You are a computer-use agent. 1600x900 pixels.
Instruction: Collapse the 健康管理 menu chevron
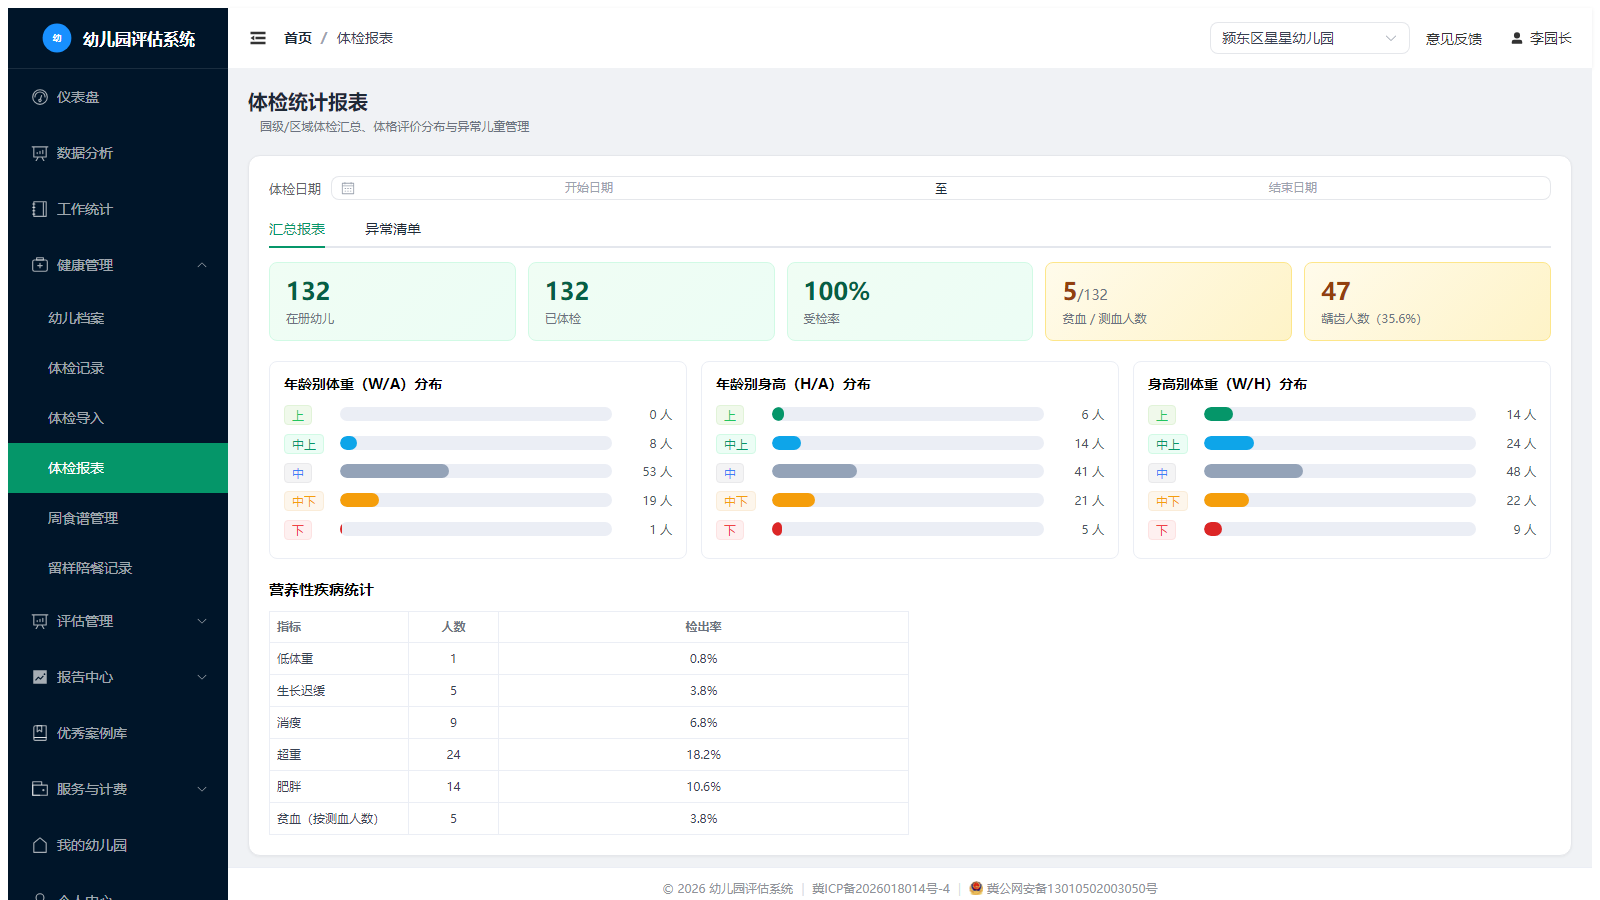pos(202,265)
